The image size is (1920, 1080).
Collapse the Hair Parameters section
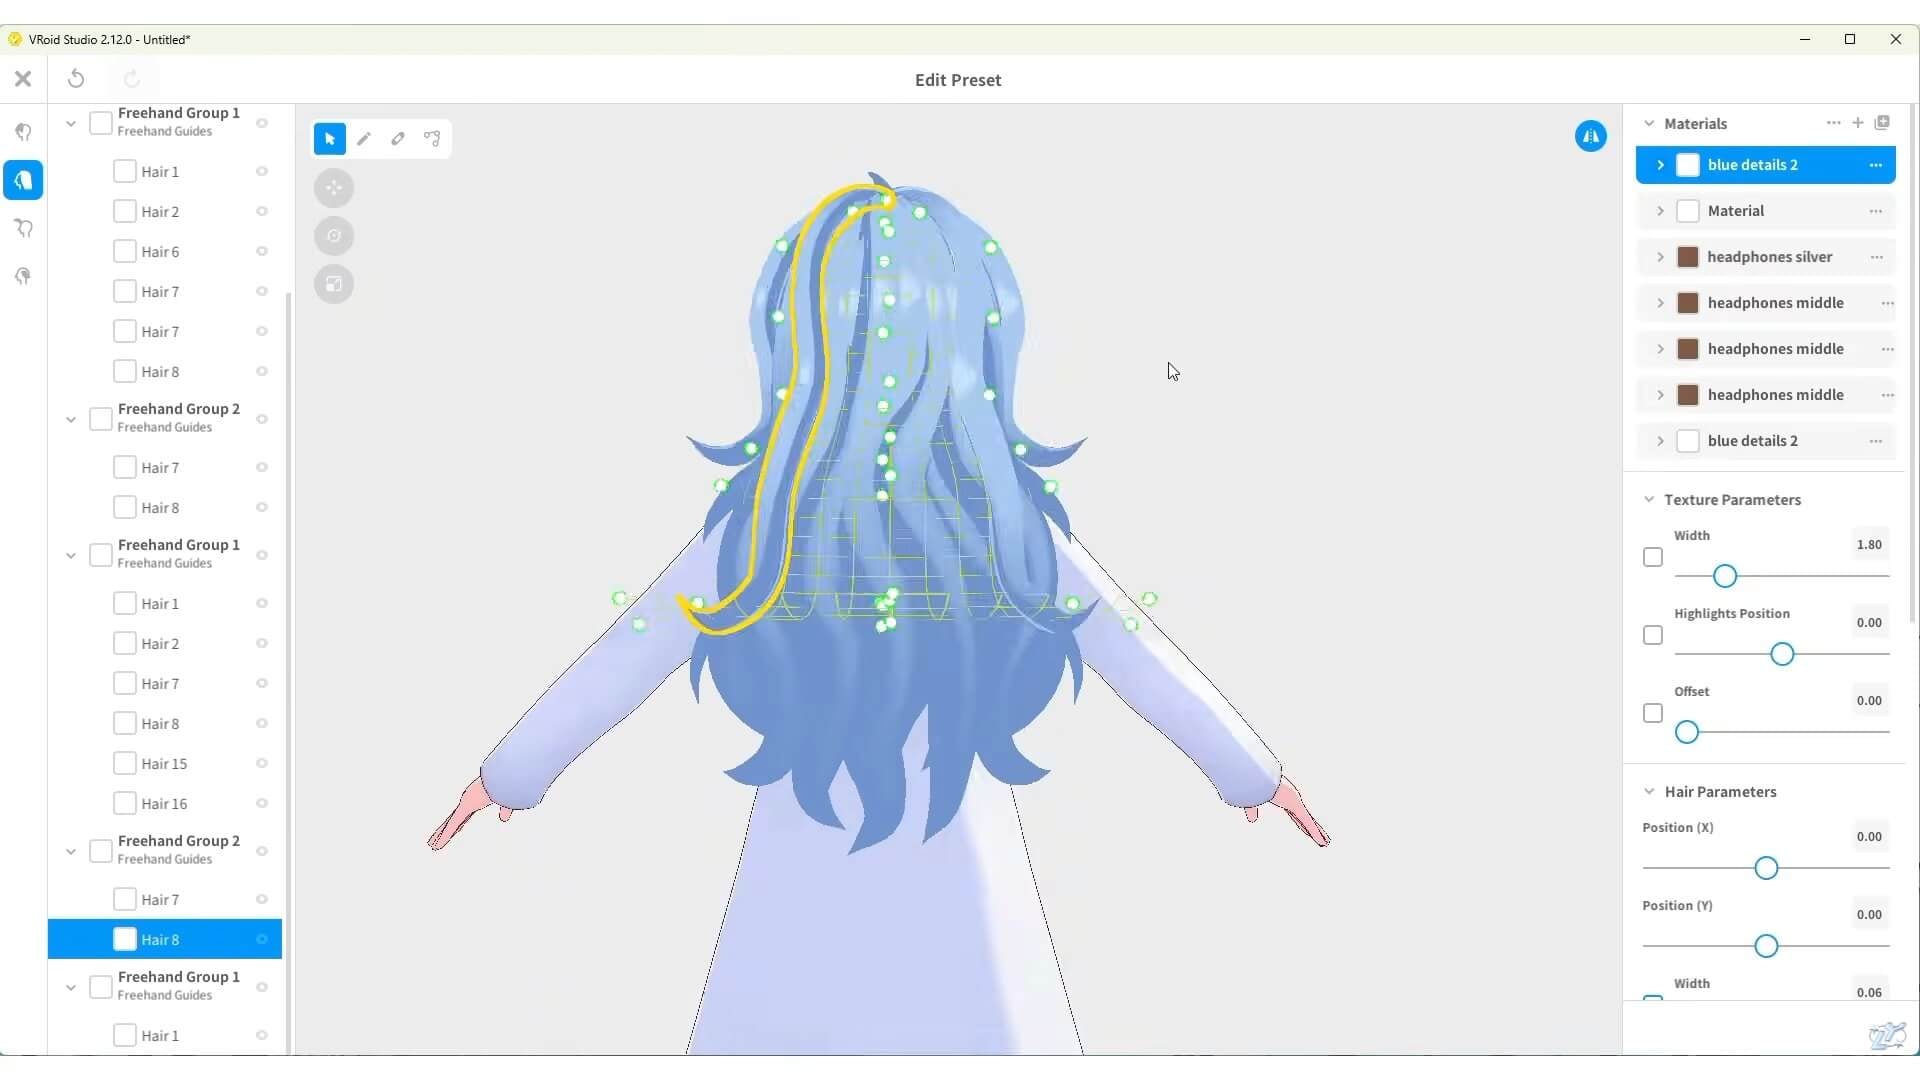pos(1649,792)
